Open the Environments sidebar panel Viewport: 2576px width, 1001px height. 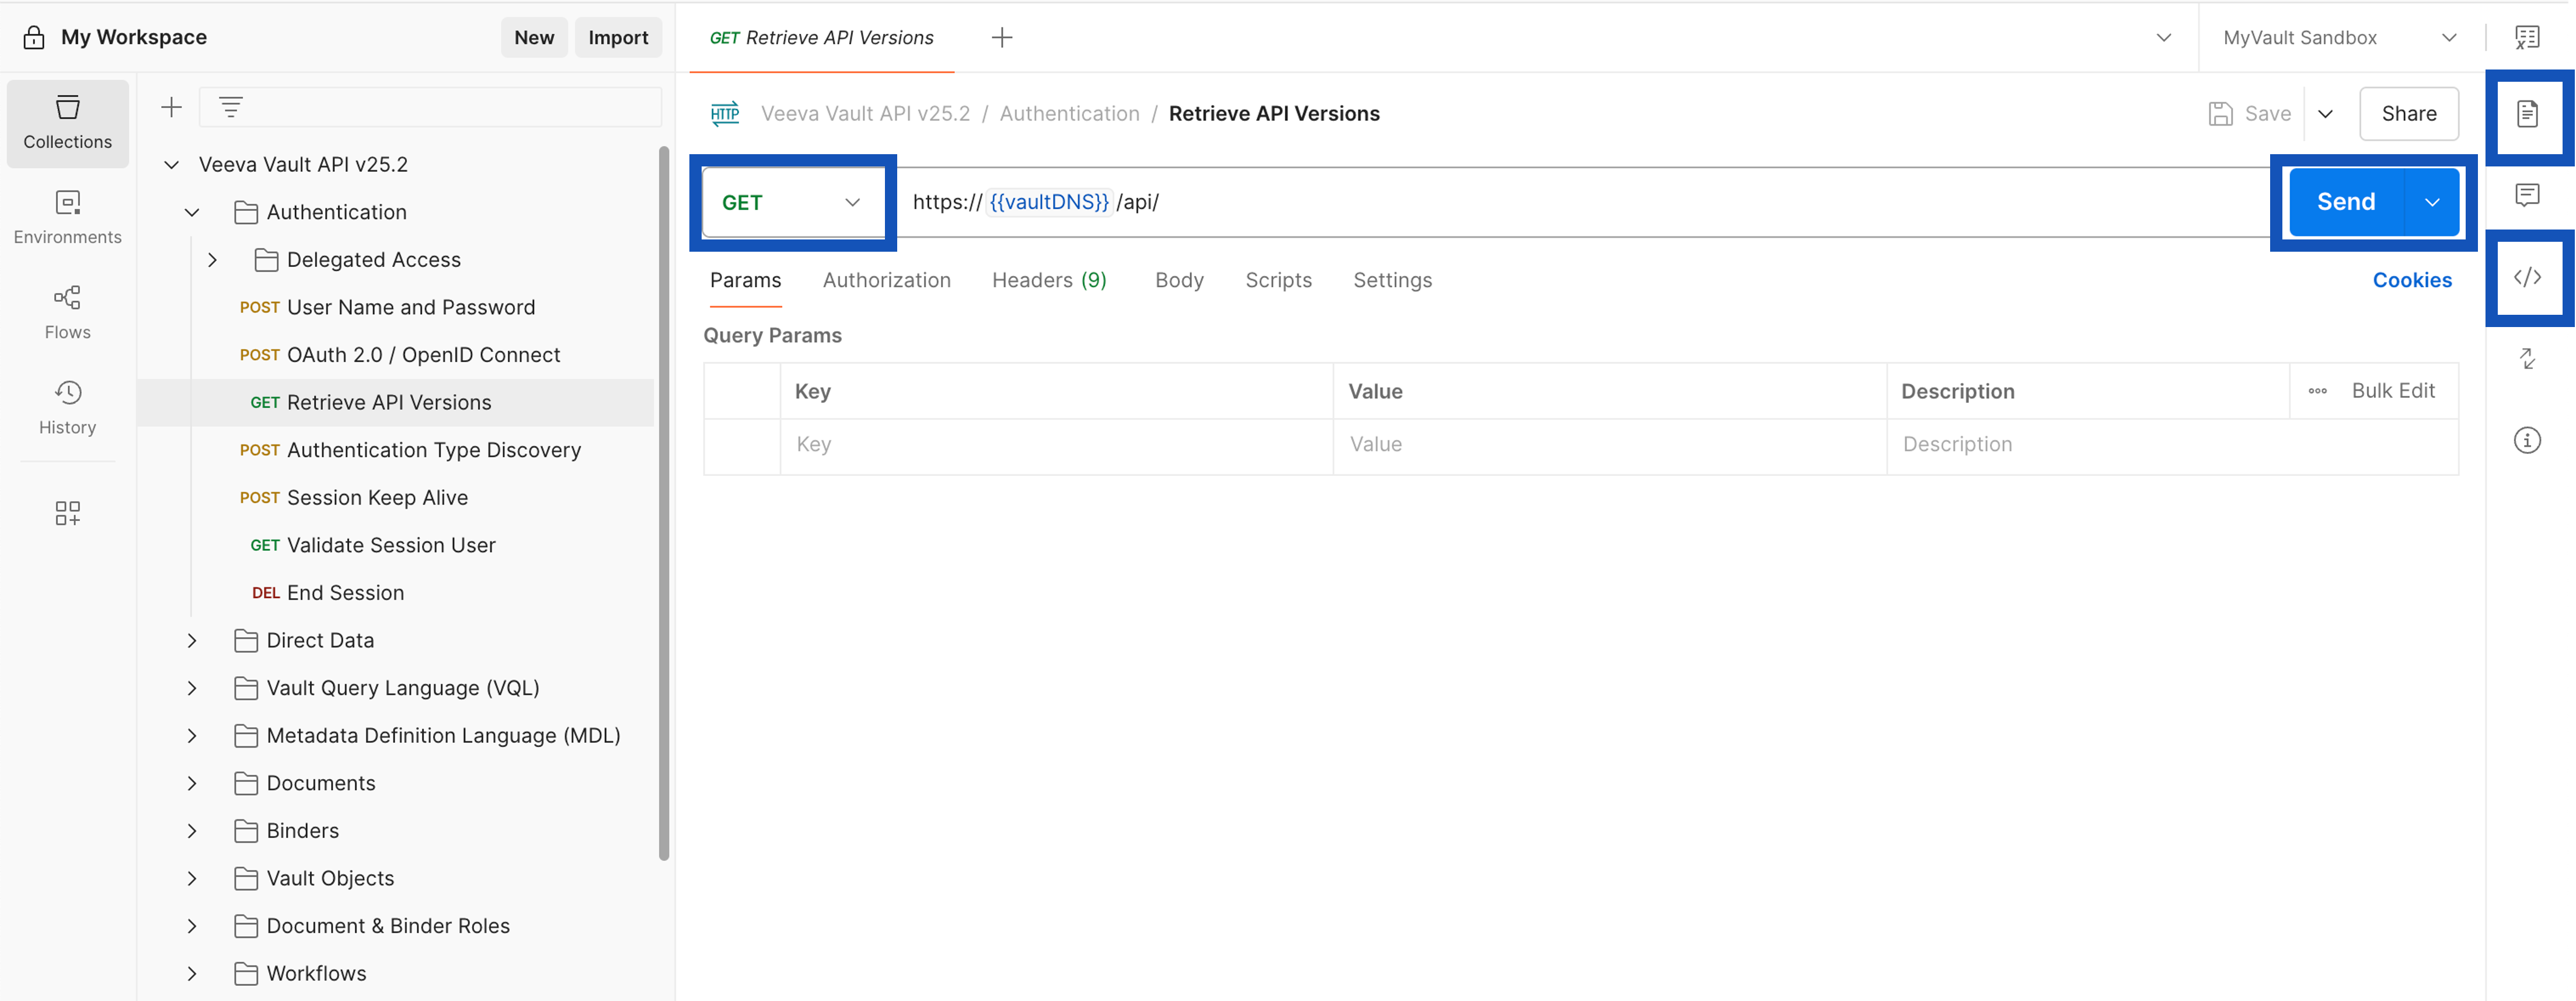coord(67,217)
